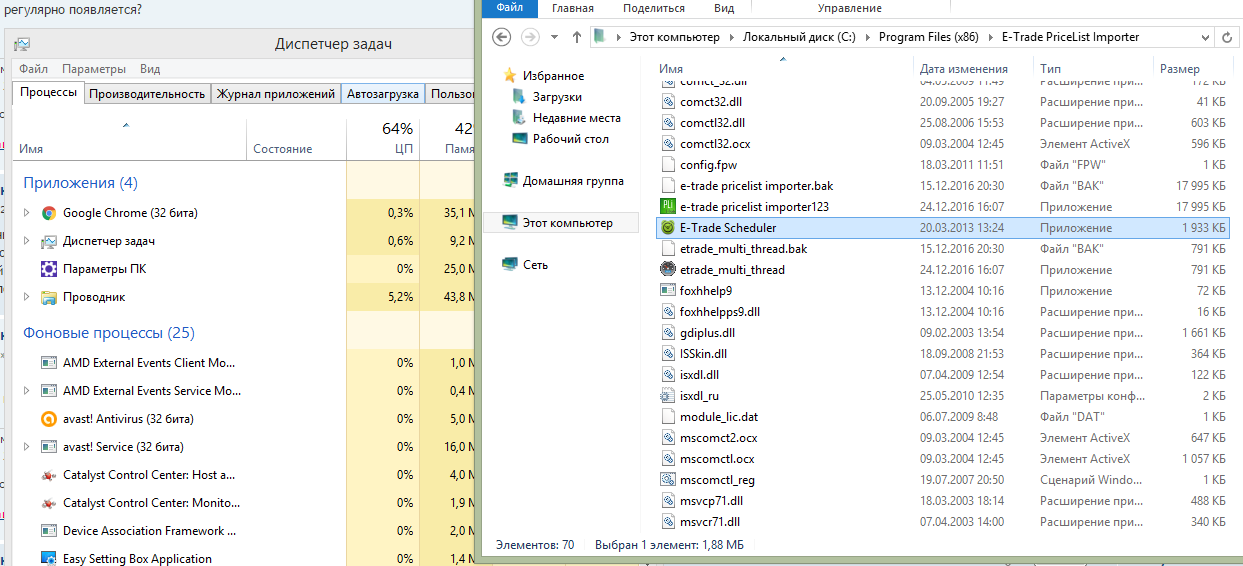Click the Рабочий стол icon in sidebar
Screen dimensions: 1243x566
(x=519, y=139)
